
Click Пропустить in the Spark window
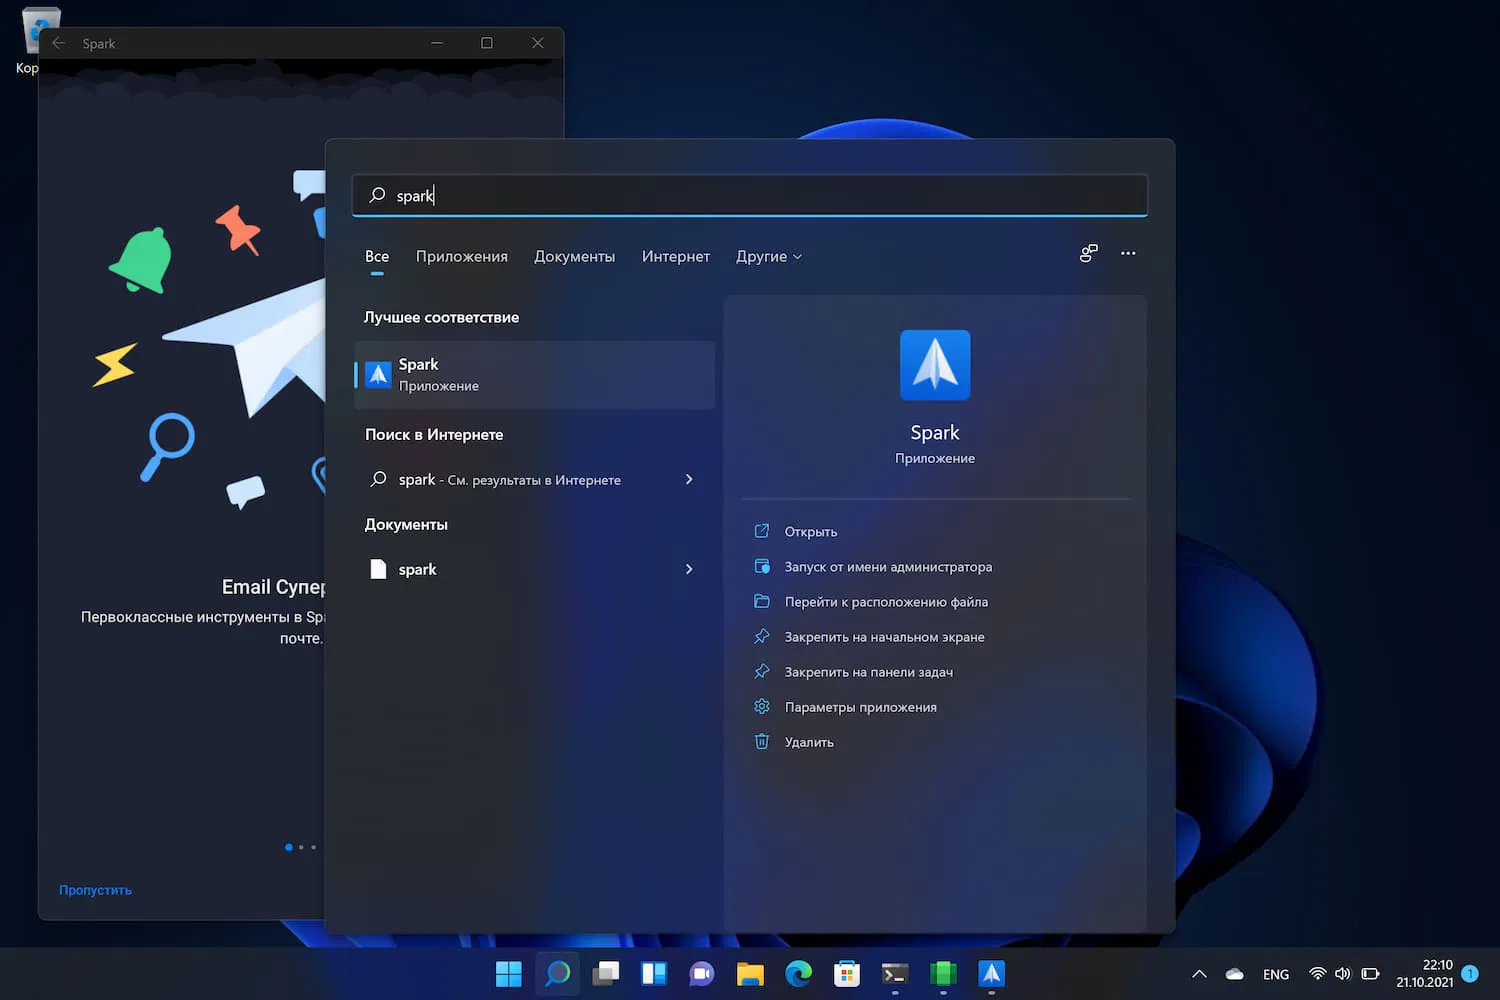(95, 890)
